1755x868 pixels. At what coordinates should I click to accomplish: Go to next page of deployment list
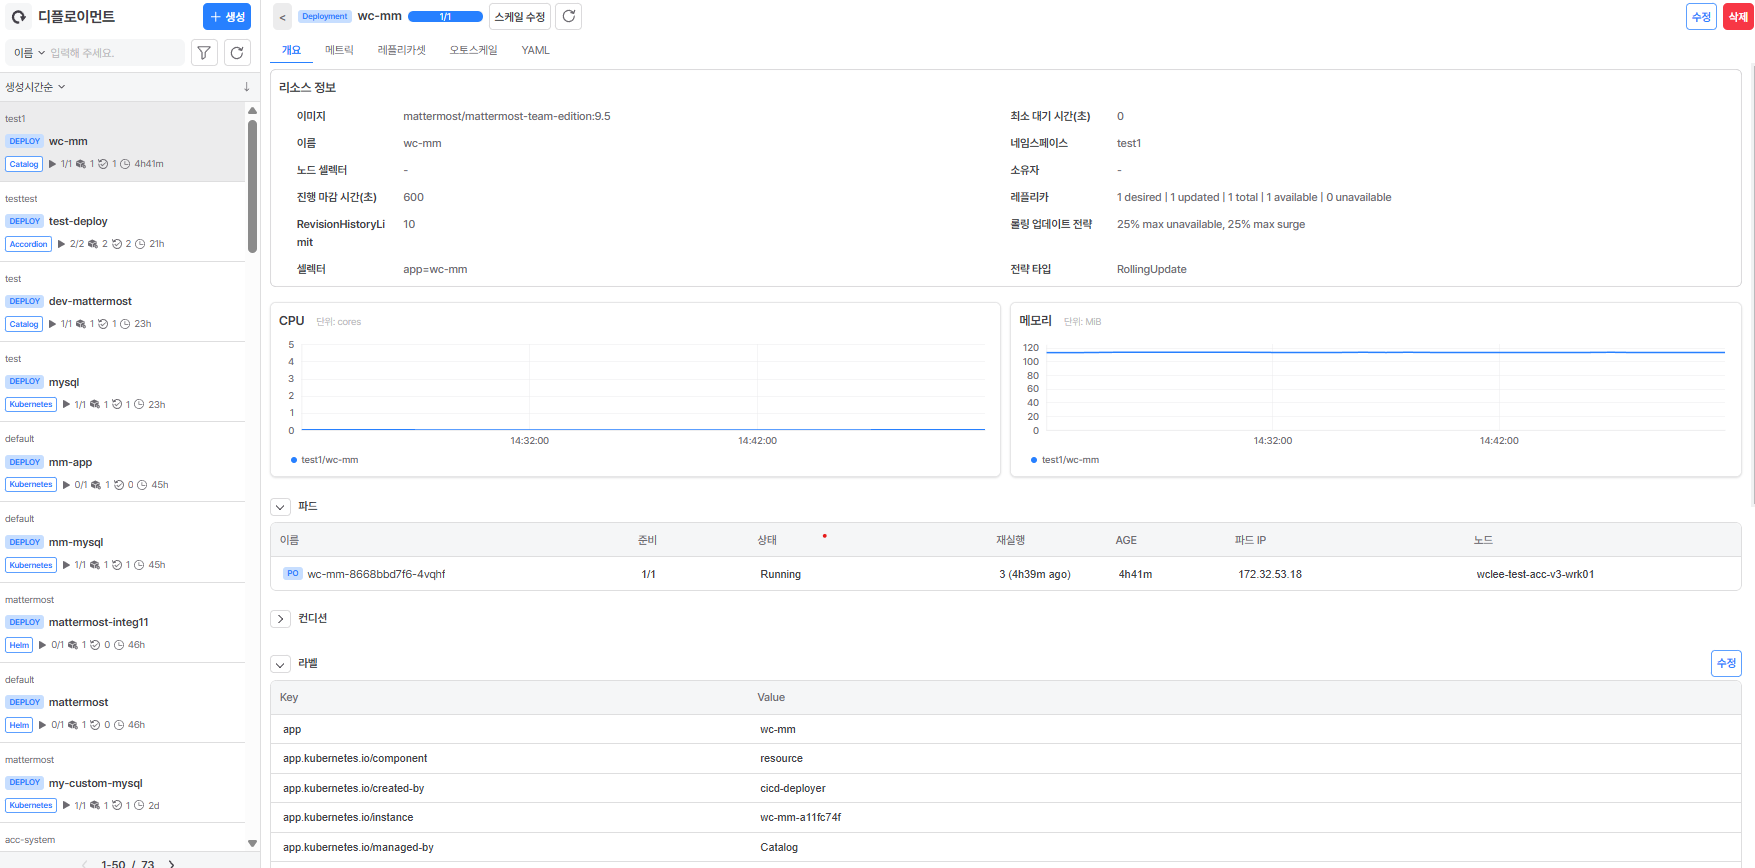point(172,863)
